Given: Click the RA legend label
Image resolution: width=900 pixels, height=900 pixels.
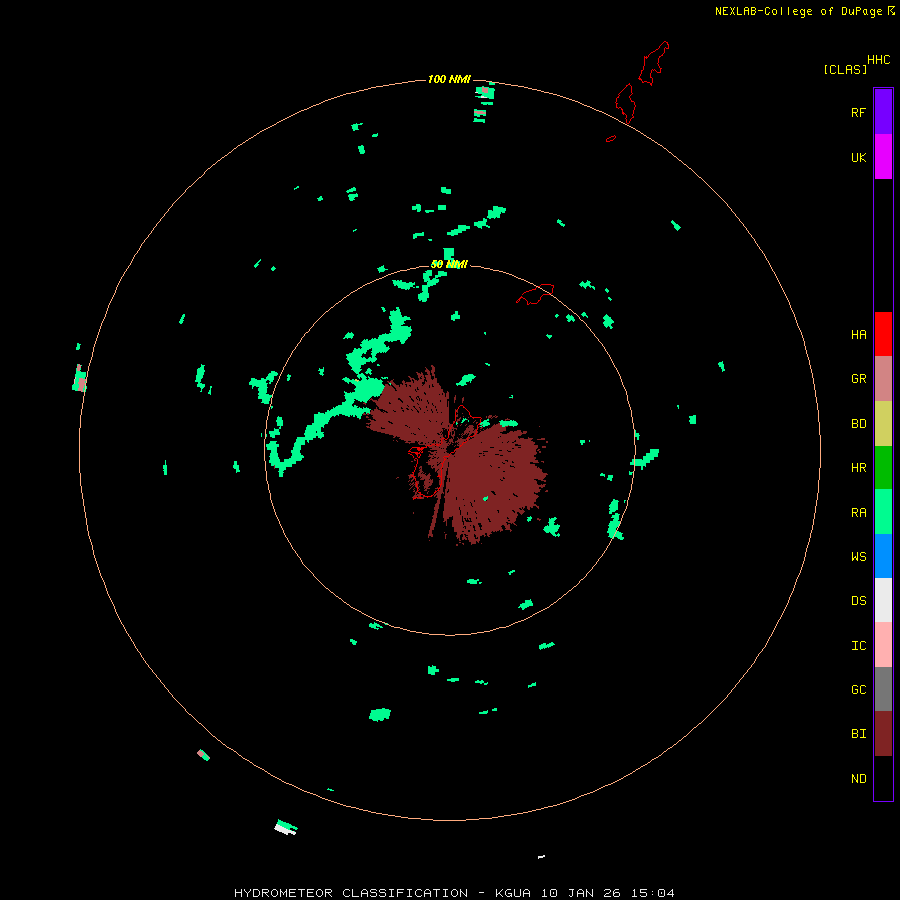Looking at the screenshot, I should pos(858,512).
